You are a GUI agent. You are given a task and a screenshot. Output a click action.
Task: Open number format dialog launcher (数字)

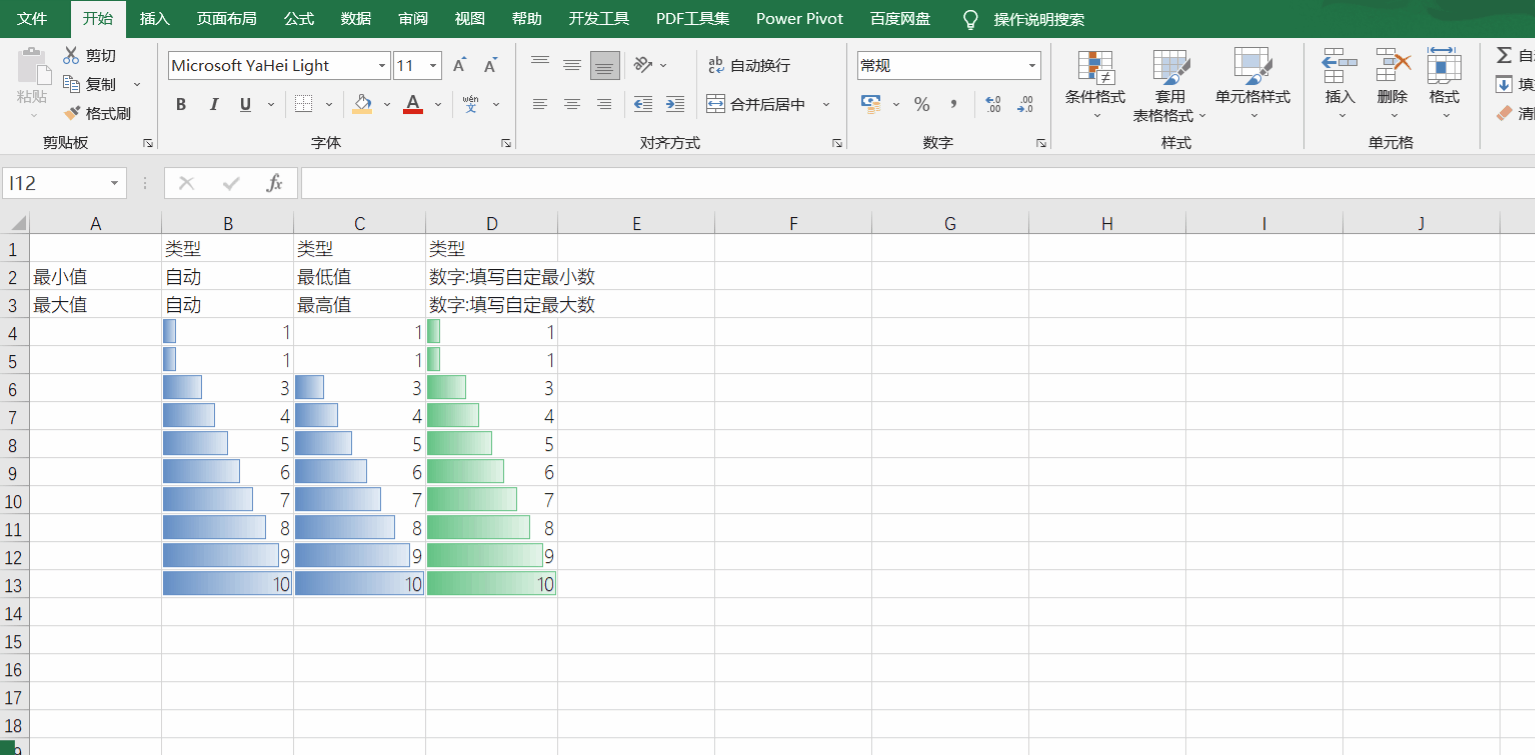pyautogui.click(x=1041, y=143)
